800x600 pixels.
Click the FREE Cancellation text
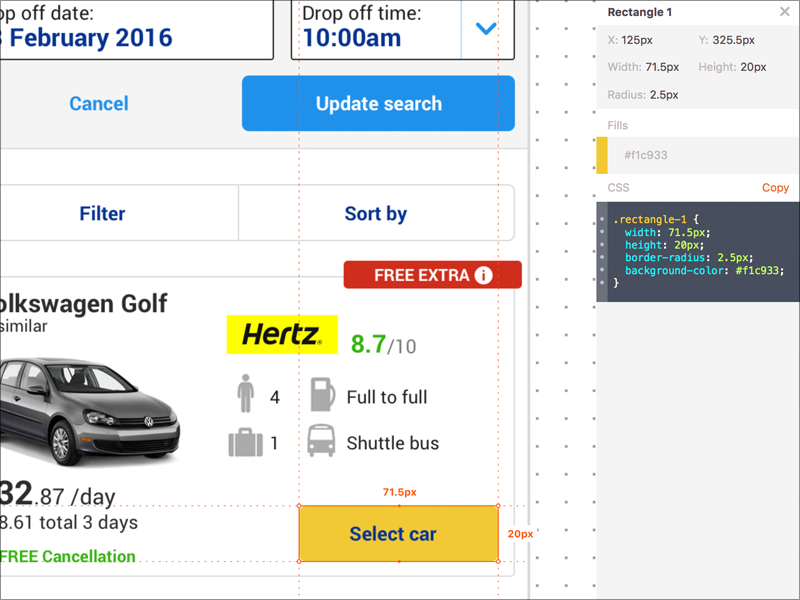point(67,556)
